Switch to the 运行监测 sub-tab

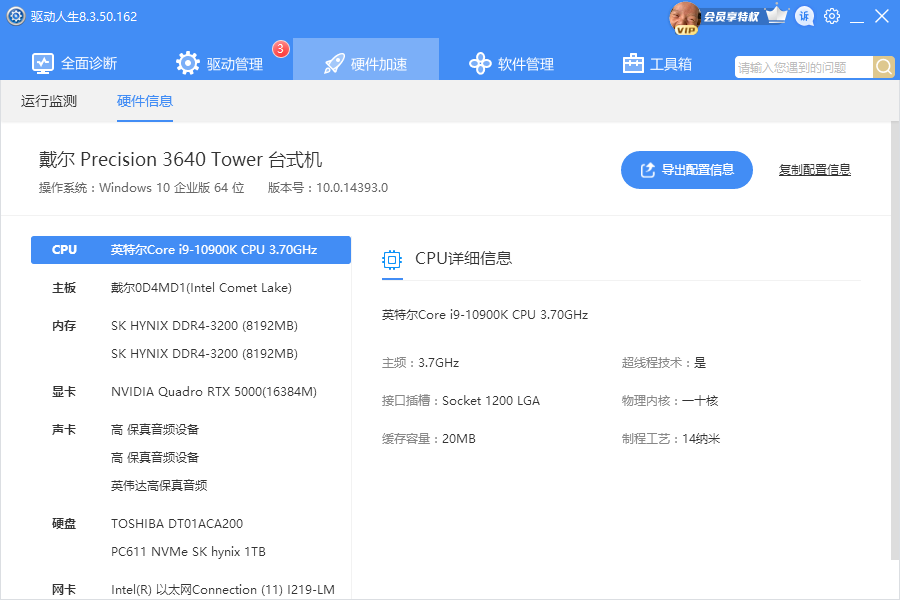click(49, 101)
